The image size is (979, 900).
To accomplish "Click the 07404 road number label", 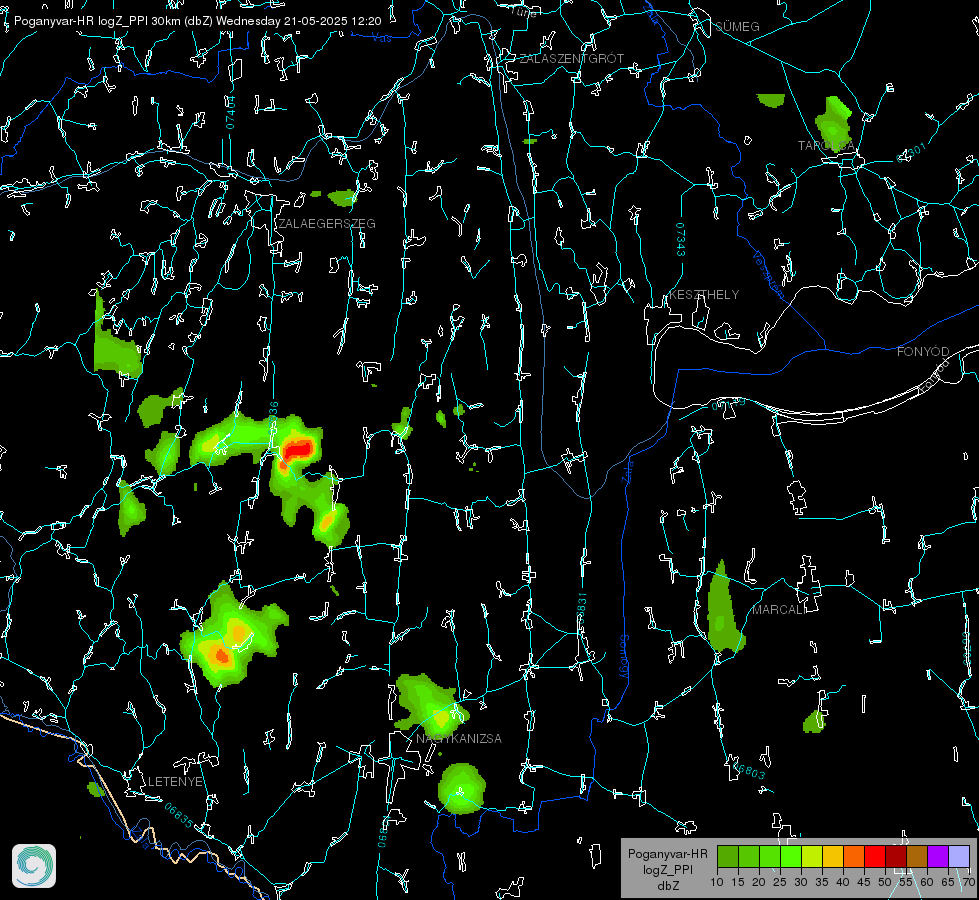I will click(x=230, y=112).
